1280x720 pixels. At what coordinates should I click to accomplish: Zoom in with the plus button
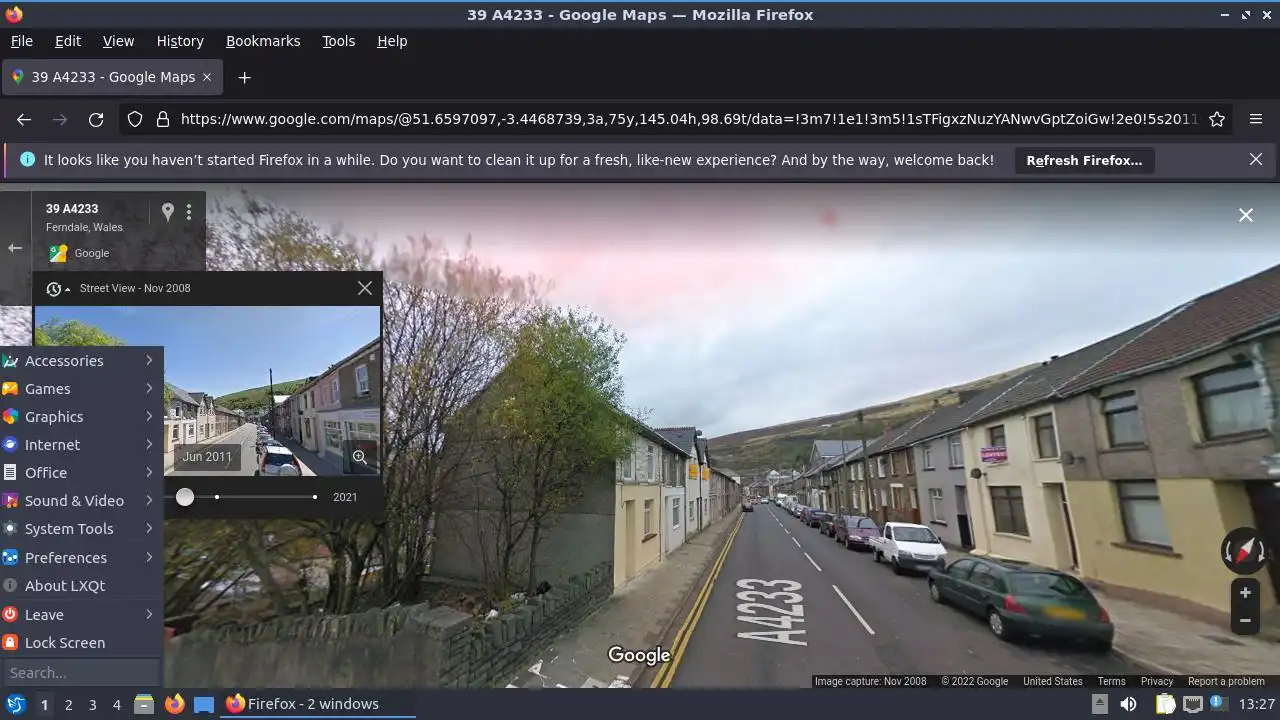1245,593
